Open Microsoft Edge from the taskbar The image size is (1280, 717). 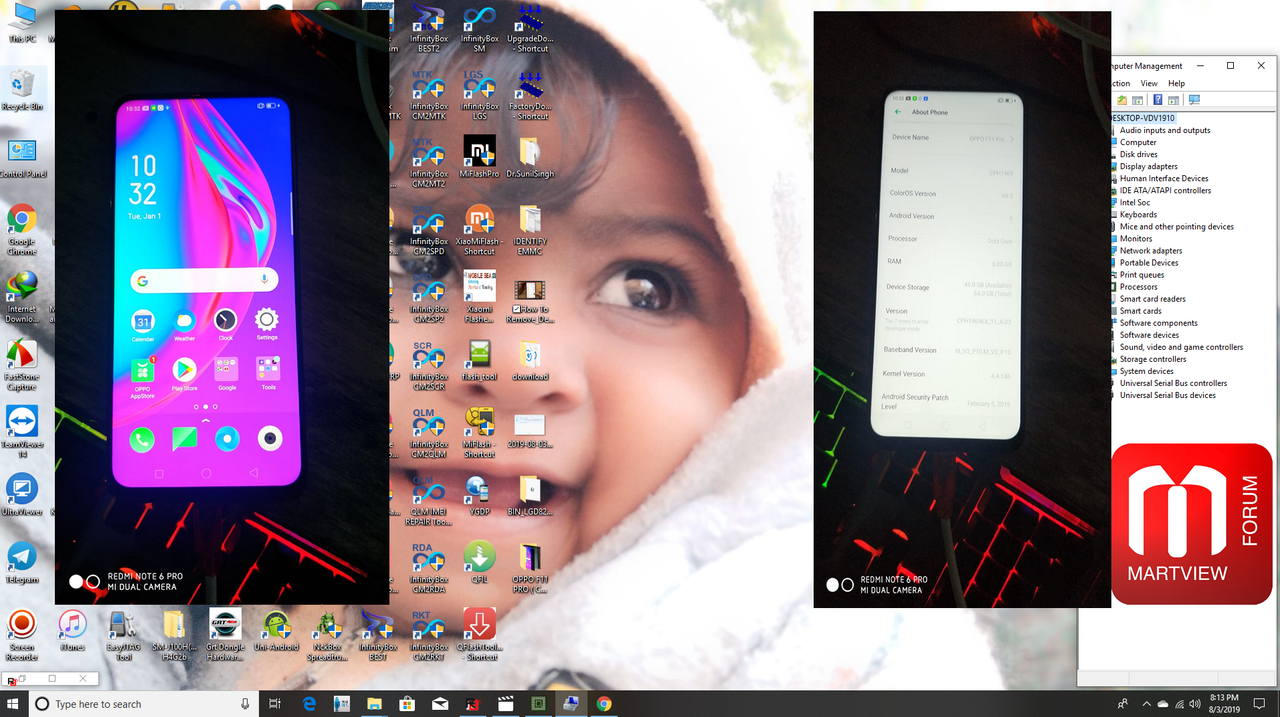(x=309, y=704)
